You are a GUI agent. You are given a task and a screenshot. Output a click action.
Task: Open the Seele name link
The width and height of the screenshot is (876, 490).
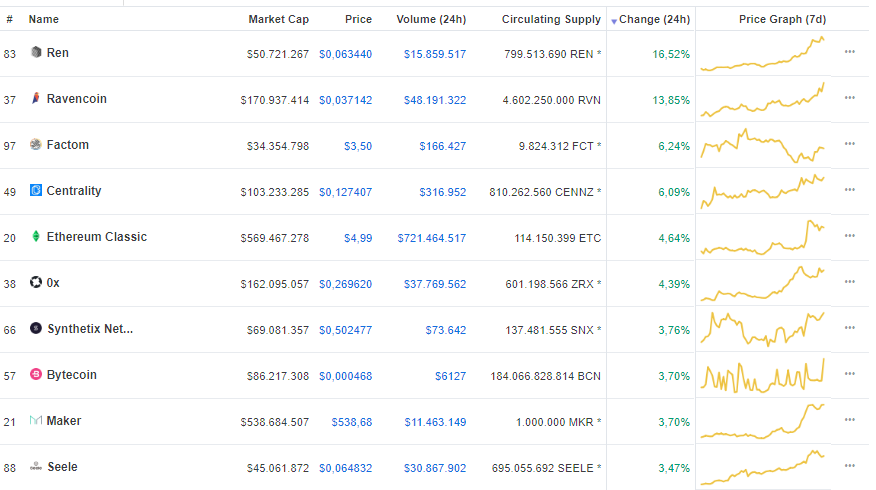click(62, 467)
